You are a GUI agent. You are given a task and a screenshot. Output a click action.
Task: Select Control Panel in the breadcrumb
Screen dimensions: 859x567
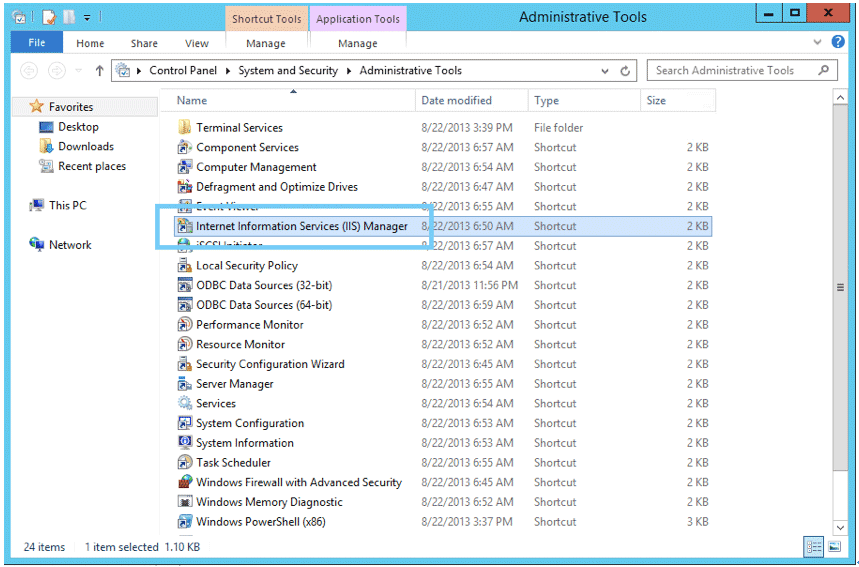183,70
